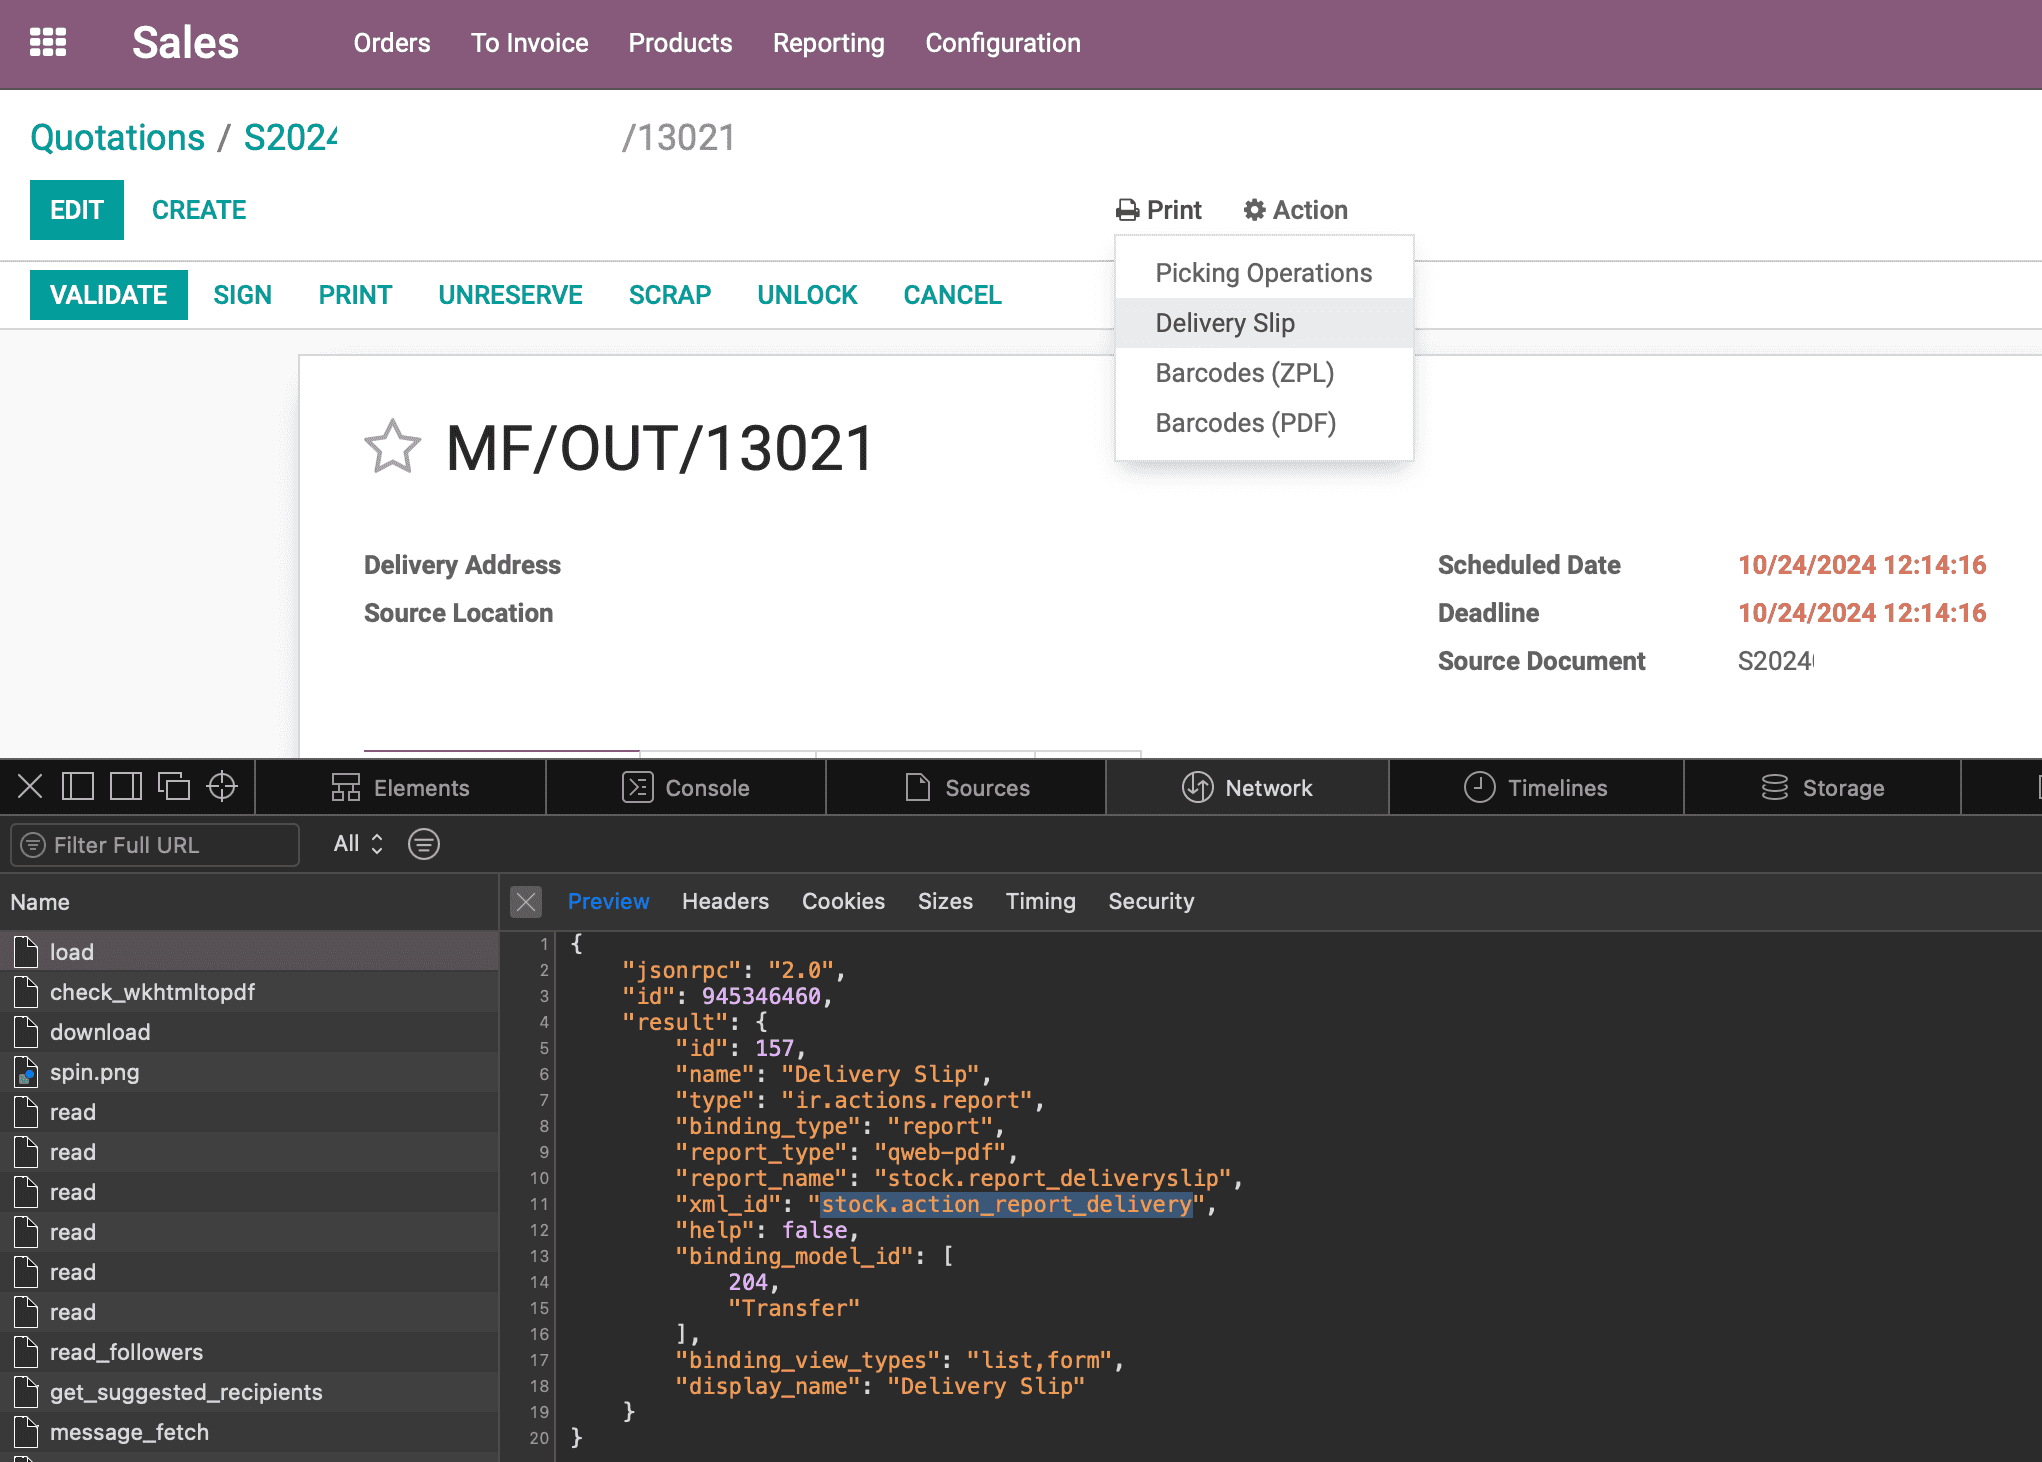Select the Headers detail tab
Image resolution: width=2042 pixels, height=1462 pixels.
click(x=726, y=901)
